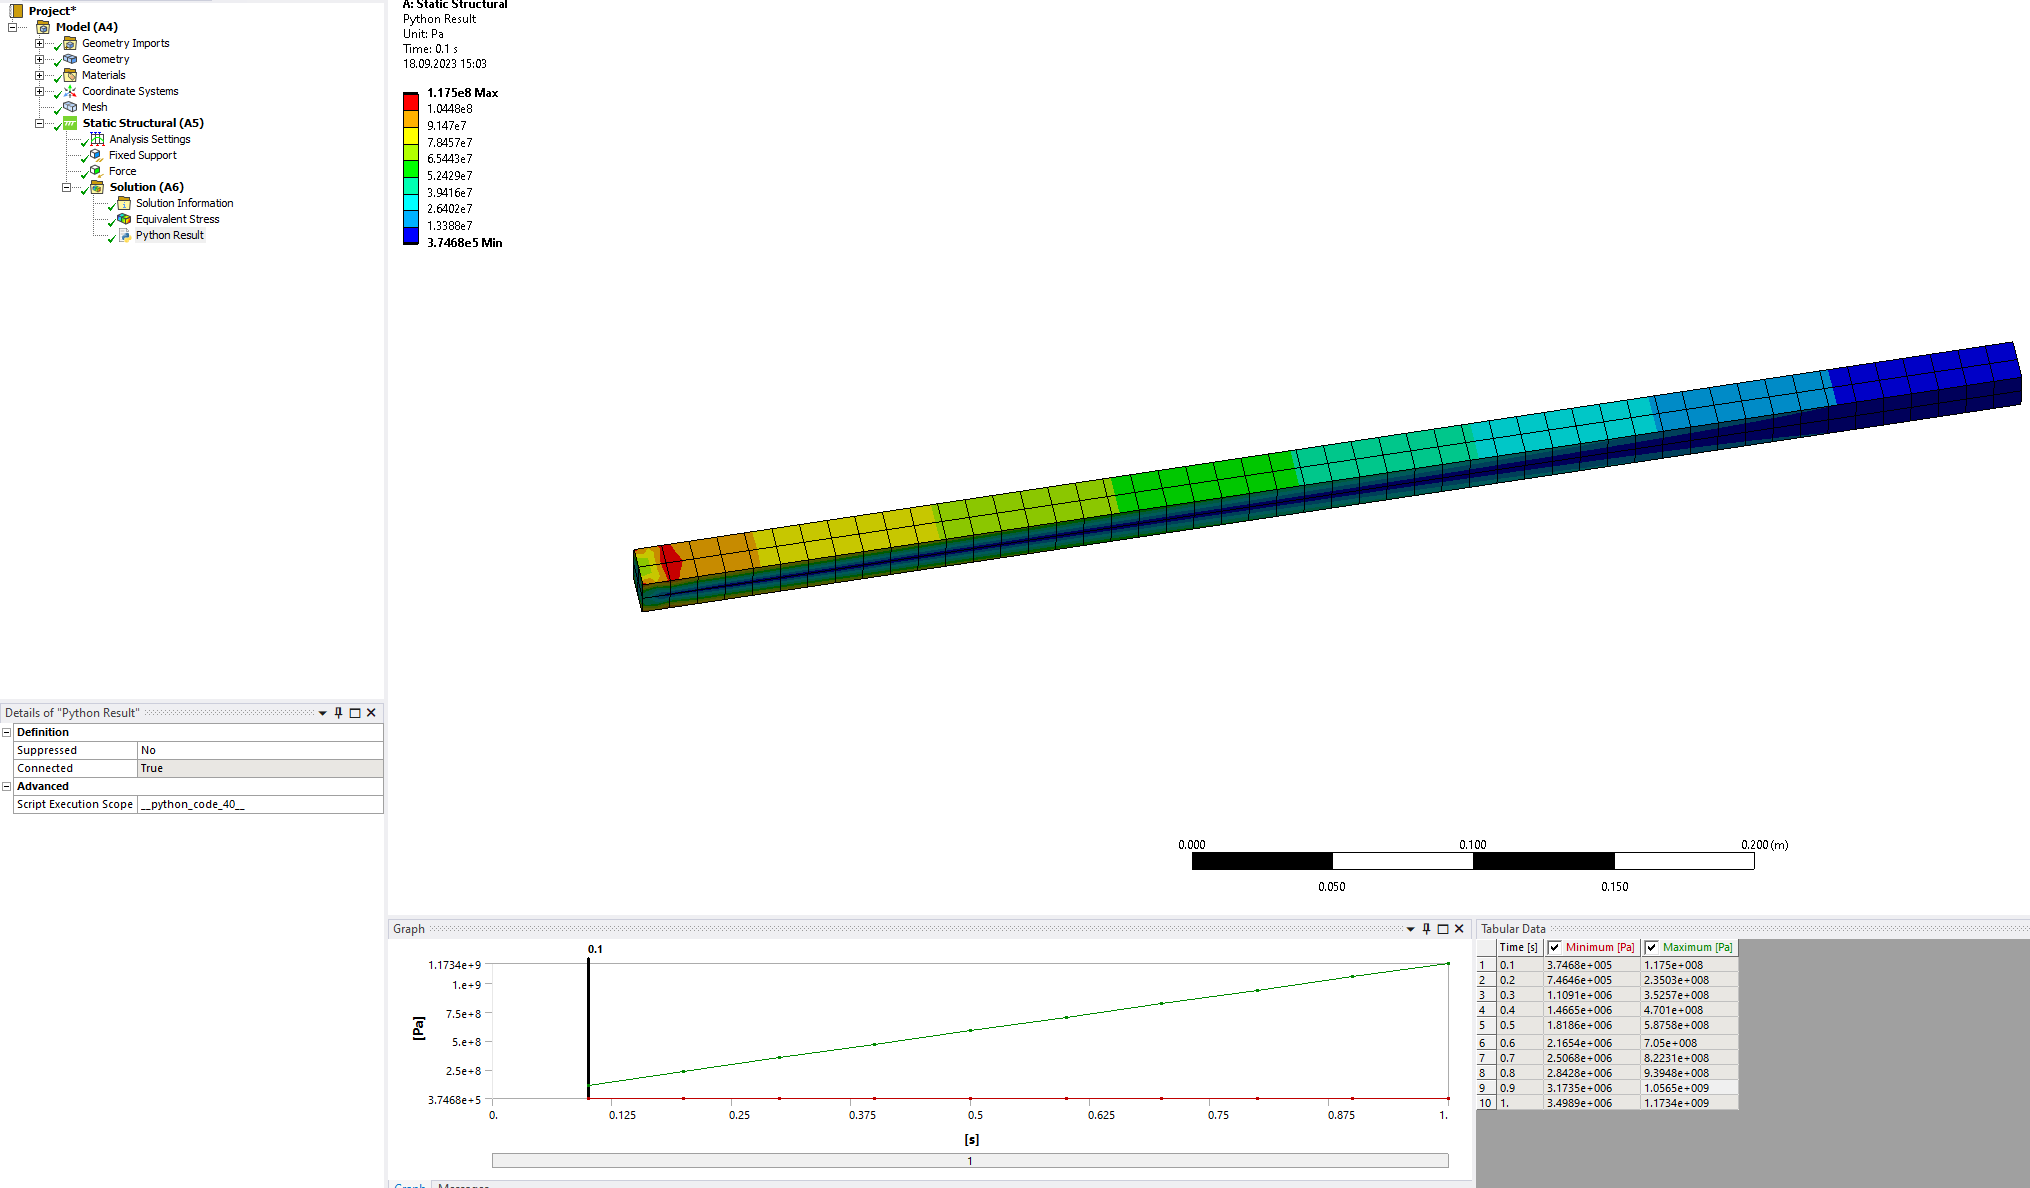The height and width of the screenshot is (1188, 2030).
Task: Click the 3.7468e5 Min legend label
Action: coord(464,243)
